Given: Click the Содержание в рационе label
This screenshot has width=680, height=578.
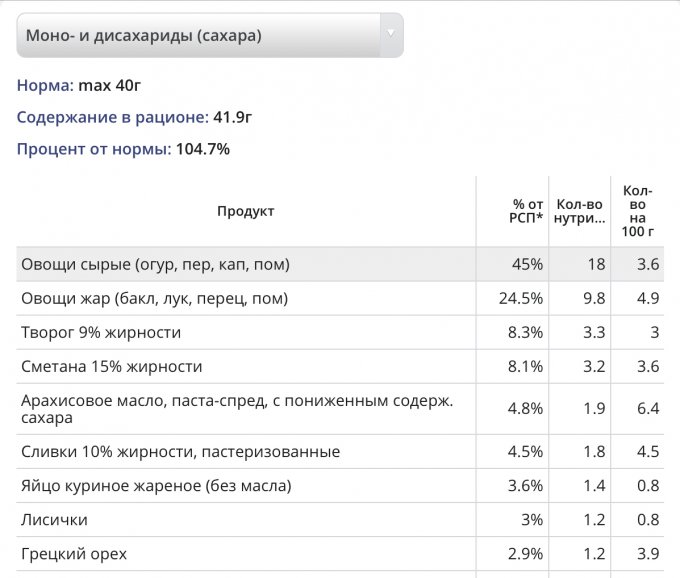Looking at the screenshot, I should point(112,117).
